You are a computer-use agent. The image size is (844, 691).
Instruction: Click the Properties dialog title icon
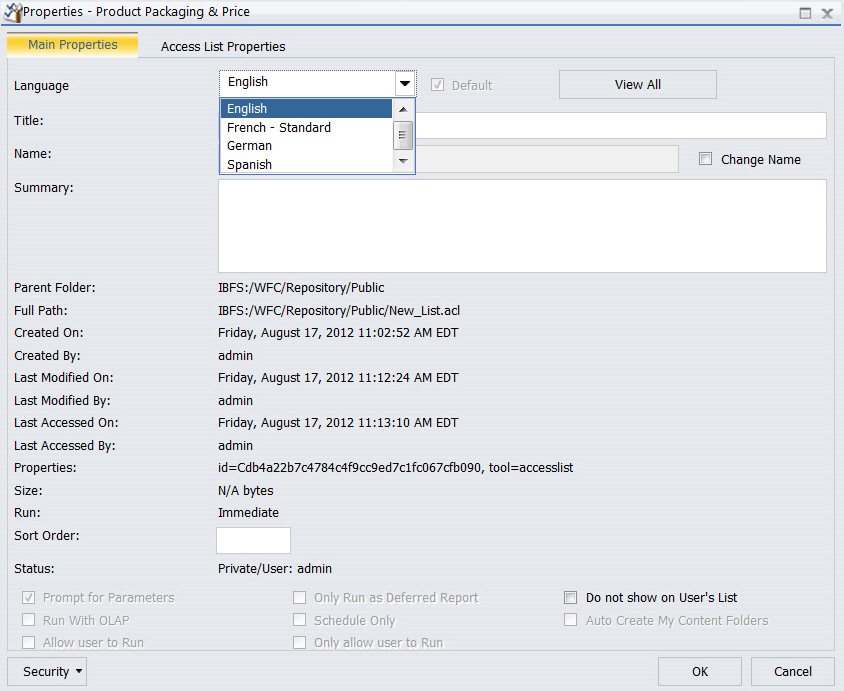(x=11, y=12)
